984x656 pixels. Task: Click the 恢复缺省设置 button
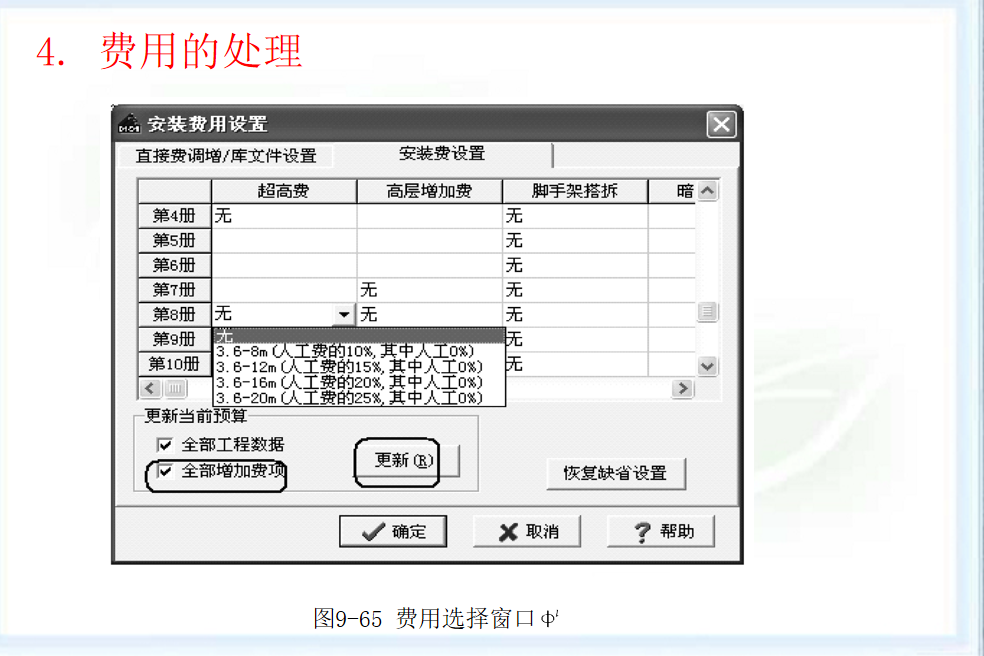[x=616, y=474]
